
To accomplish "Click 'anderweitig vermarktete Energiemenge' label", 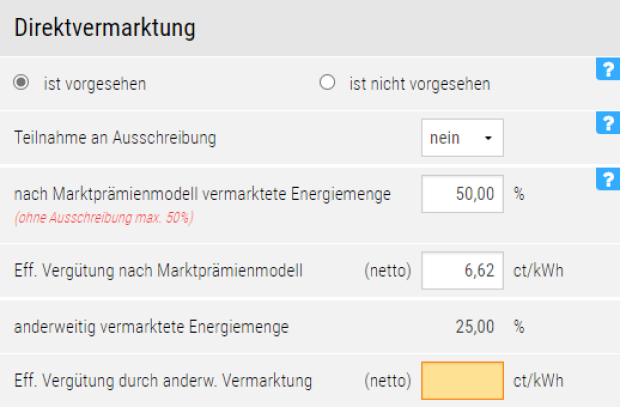I will (151, 325).
